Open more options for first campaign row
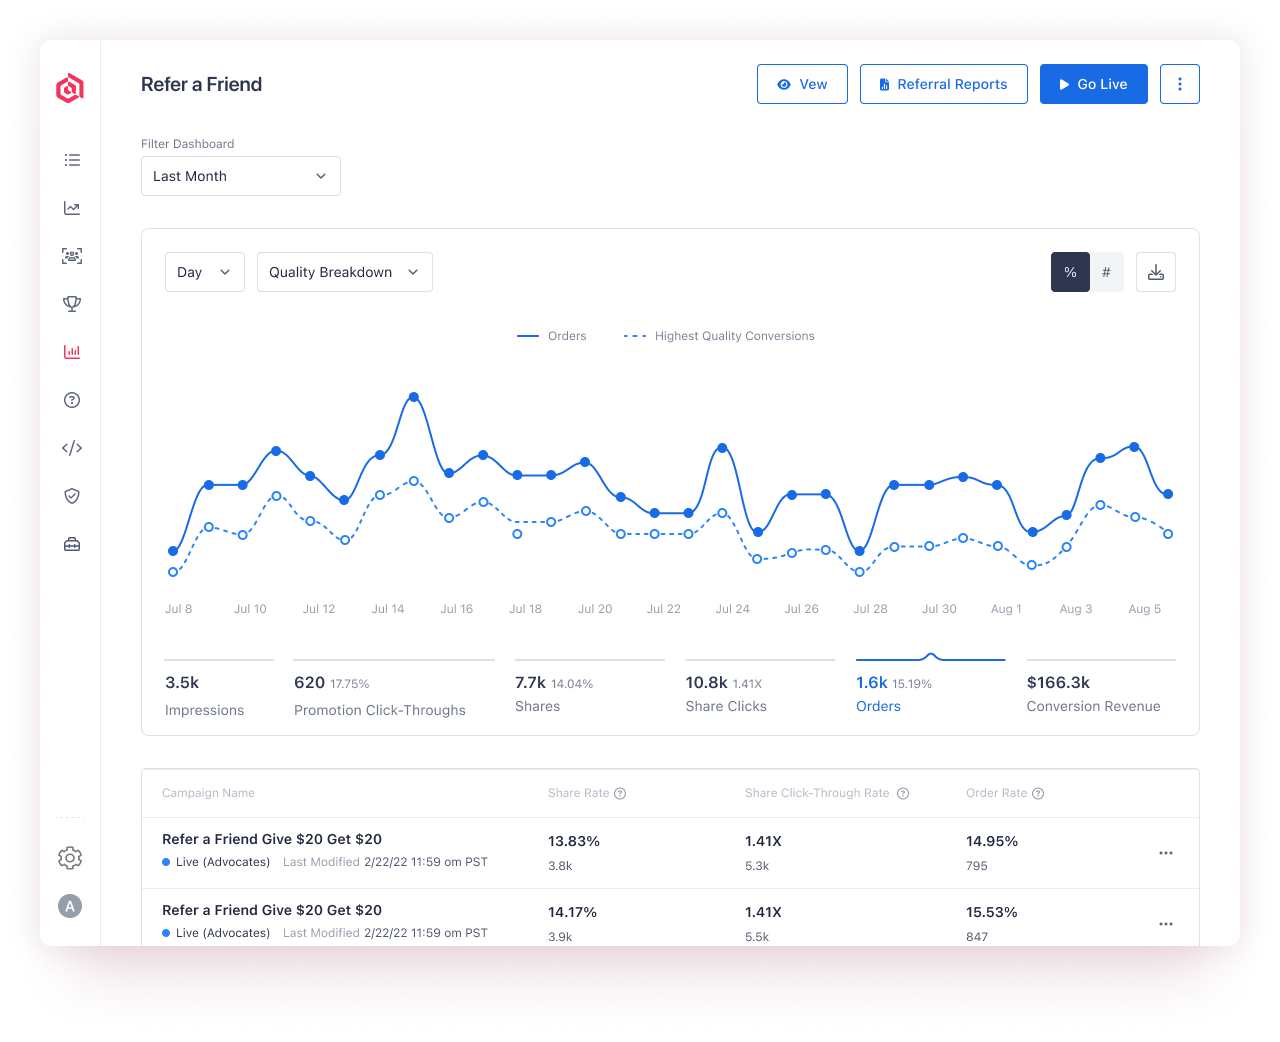The width and height of the screenshot is (1280, 1042). (x=1165, y=853)
